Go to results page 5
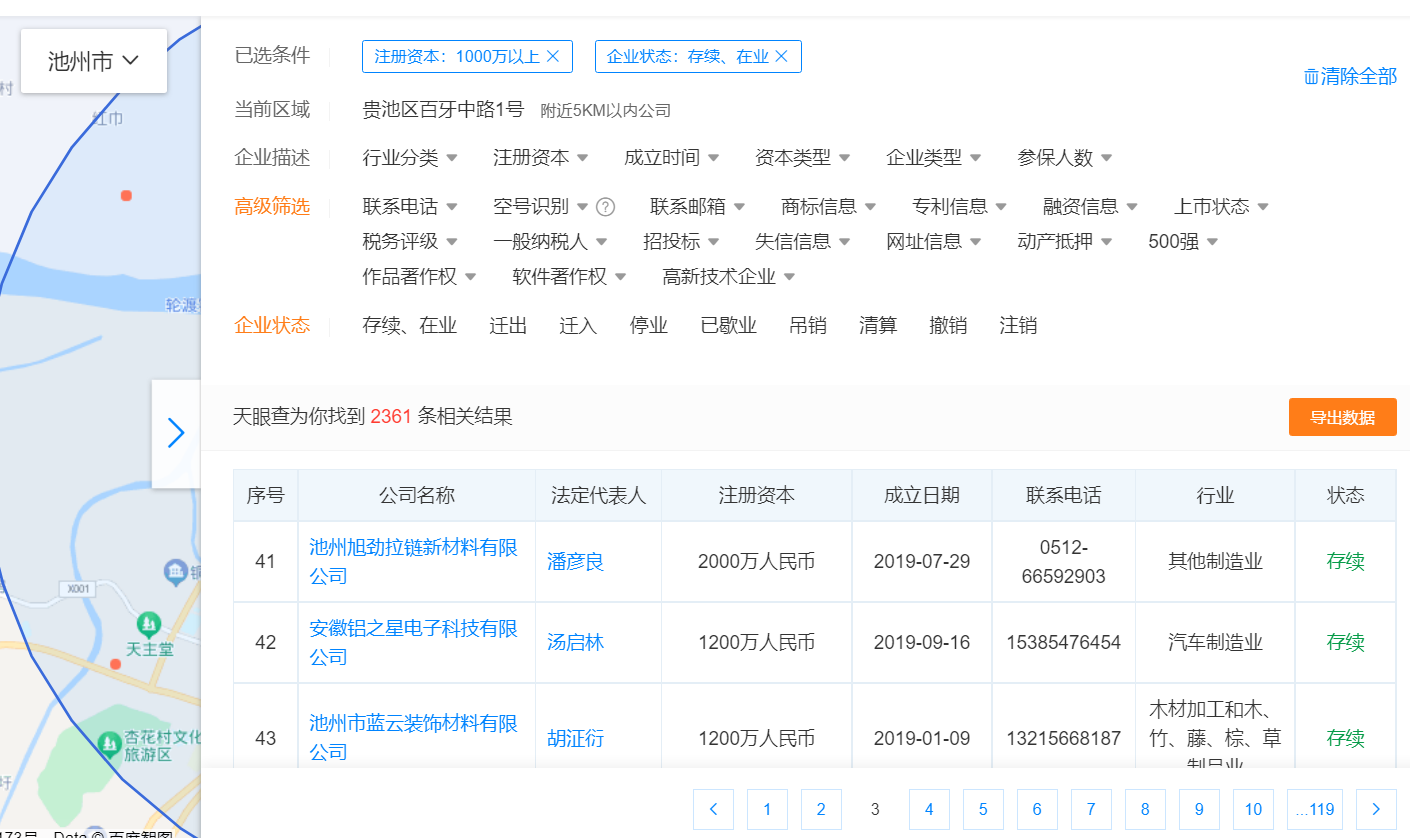The height and width of the screenshot is (838, 1410). click(983, 809)
